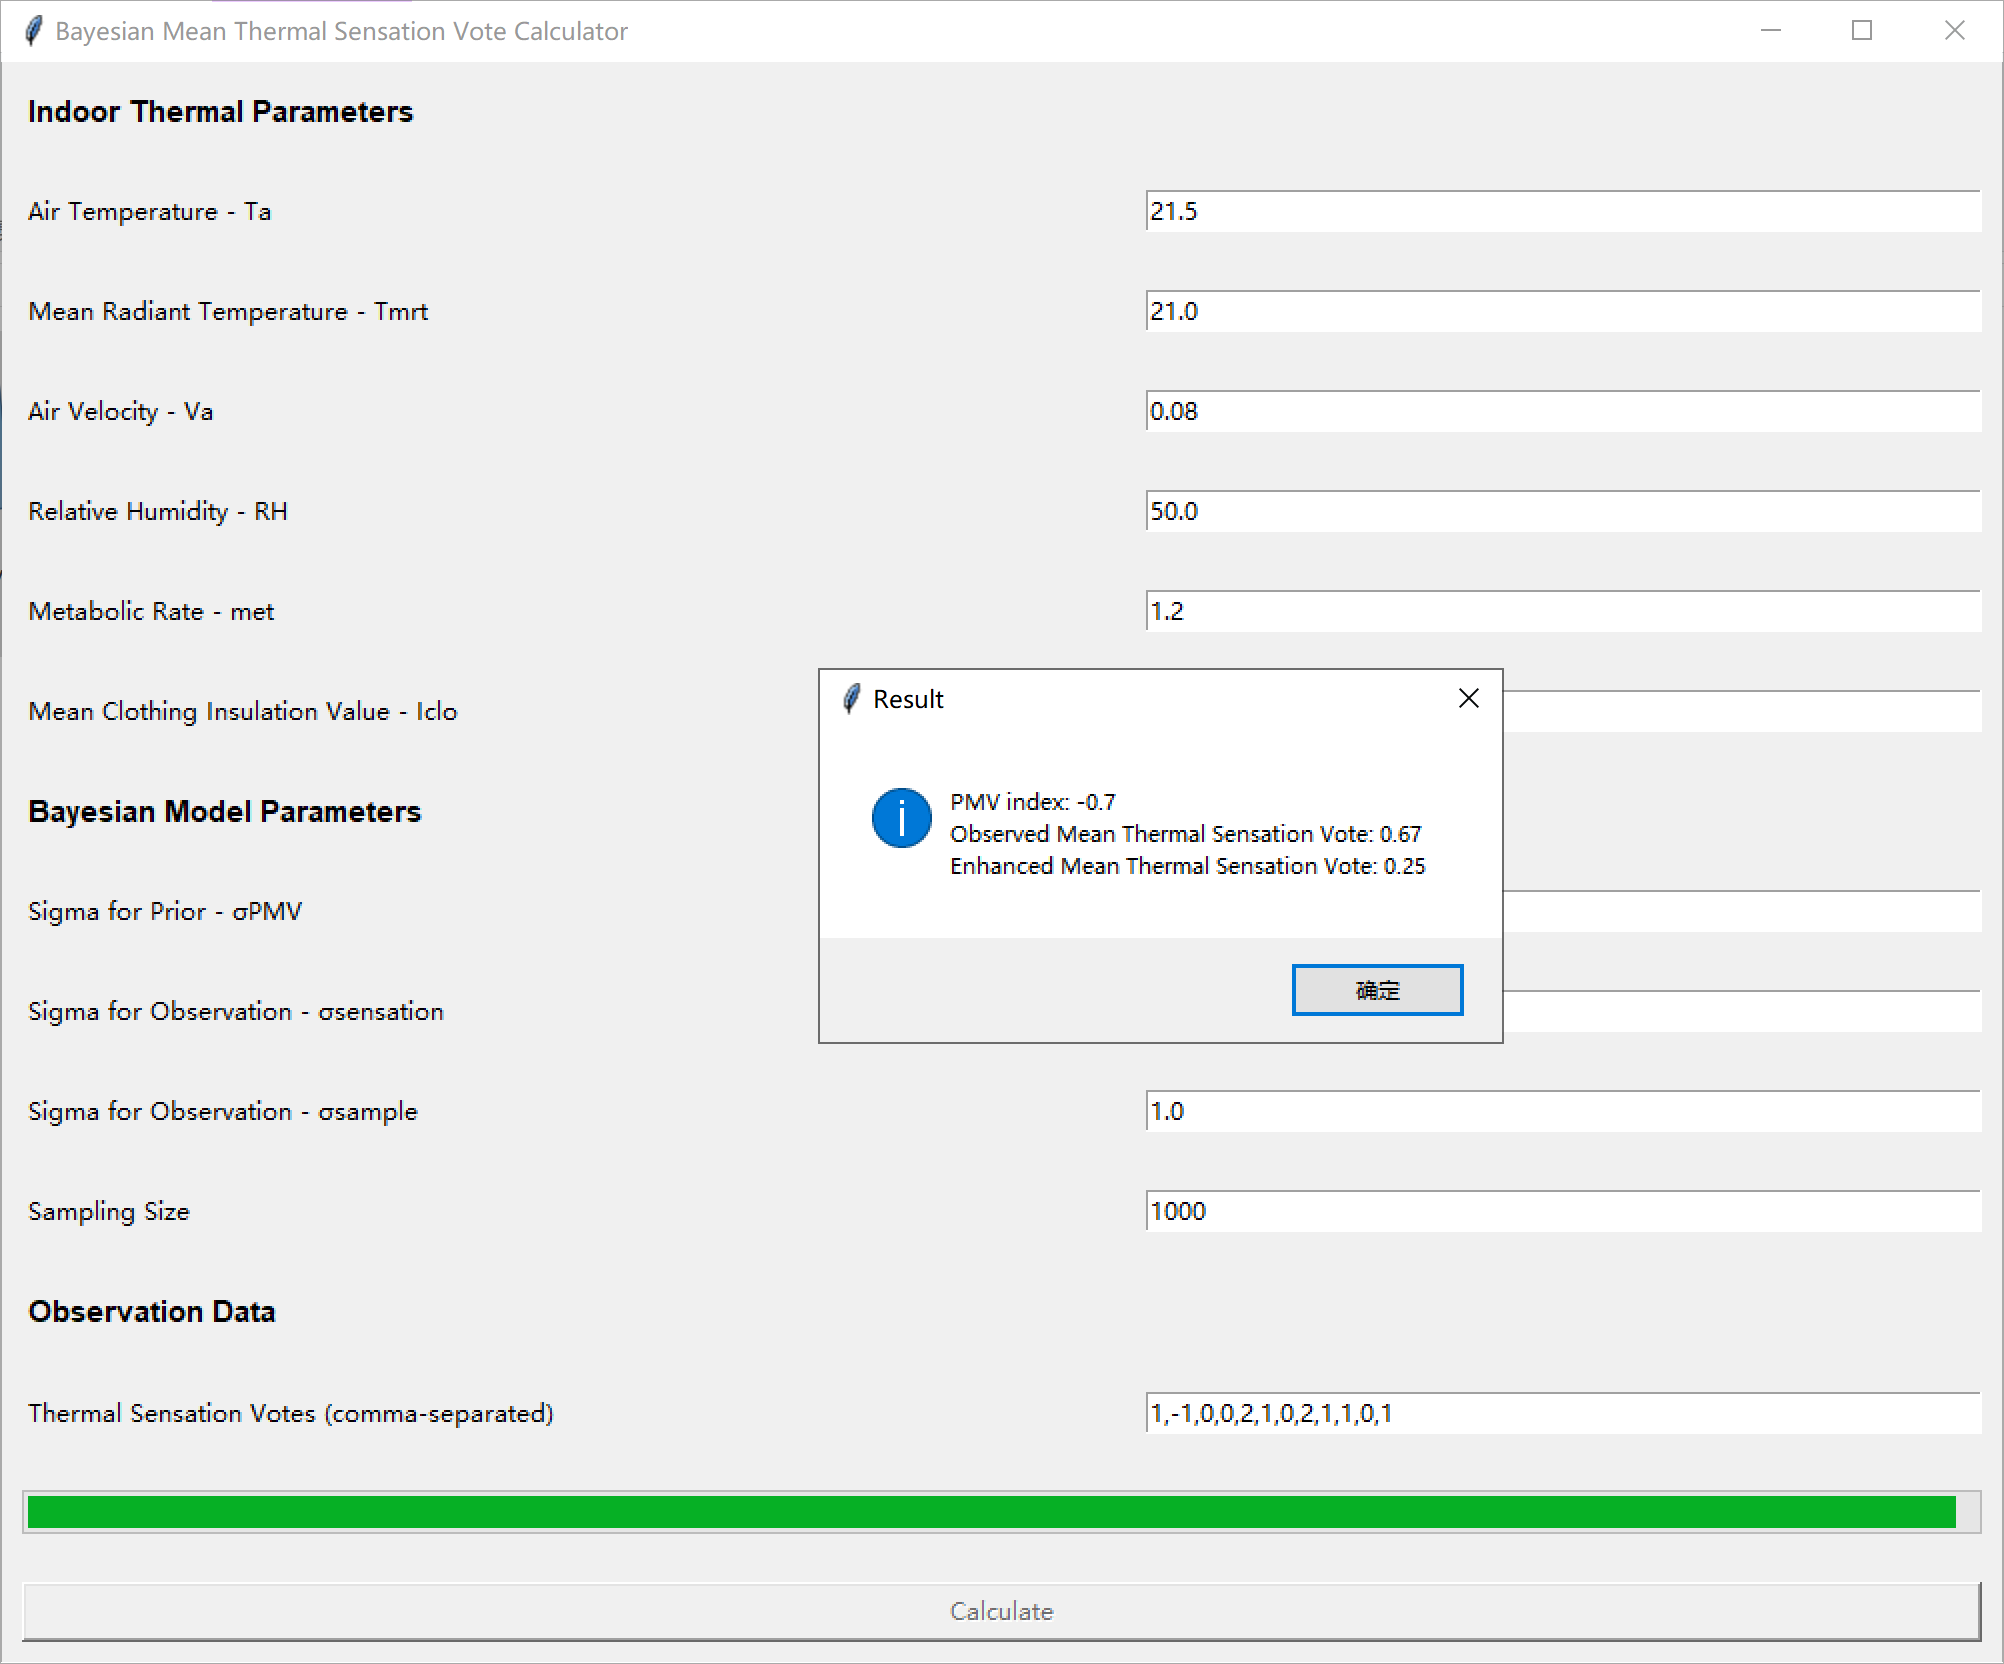
Task: Maximize the calculator main window
Action: coord(1862,31)
